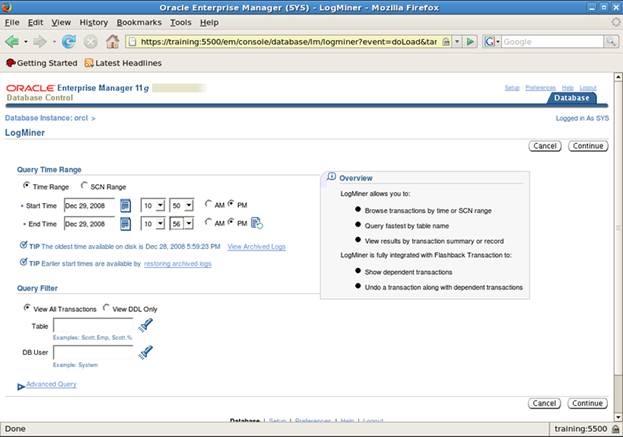Image resolution: width=623 pixels, height=437 pixels.
Task: Open the Tools menu
Action: [181, 23]
